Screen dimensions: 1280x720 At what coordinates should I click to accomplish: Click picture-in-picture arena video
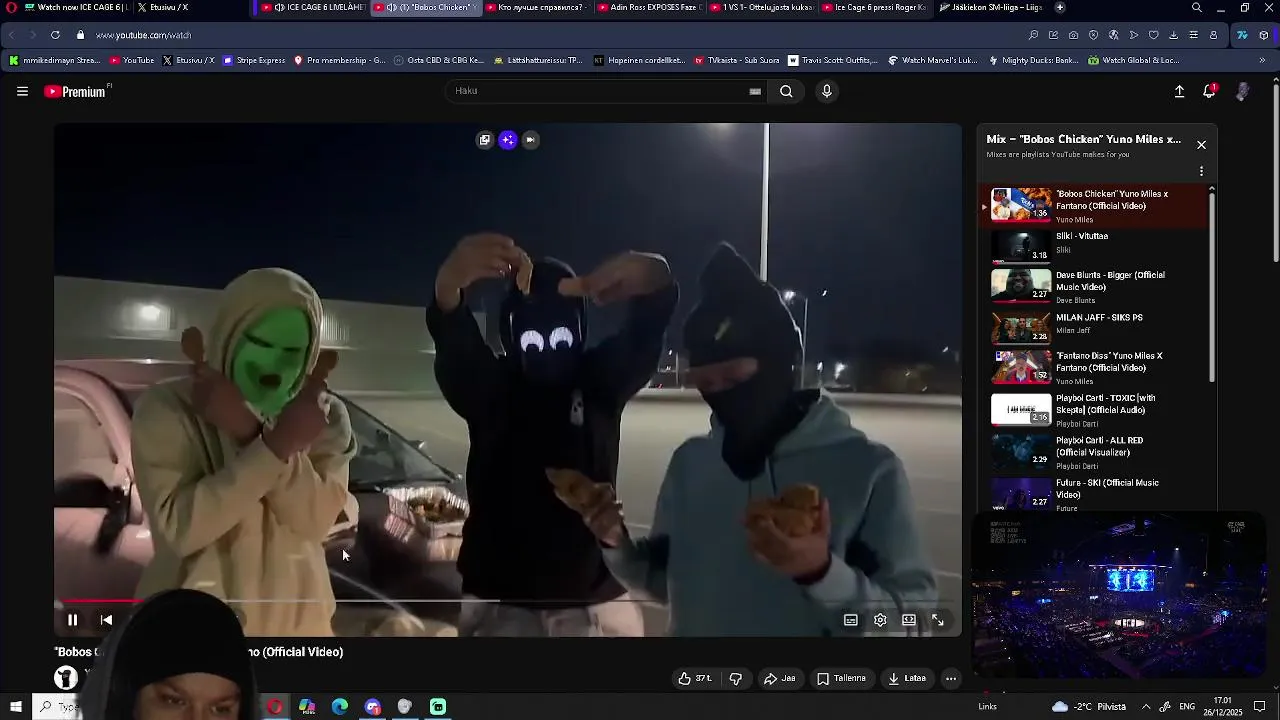coord(1119,596)
